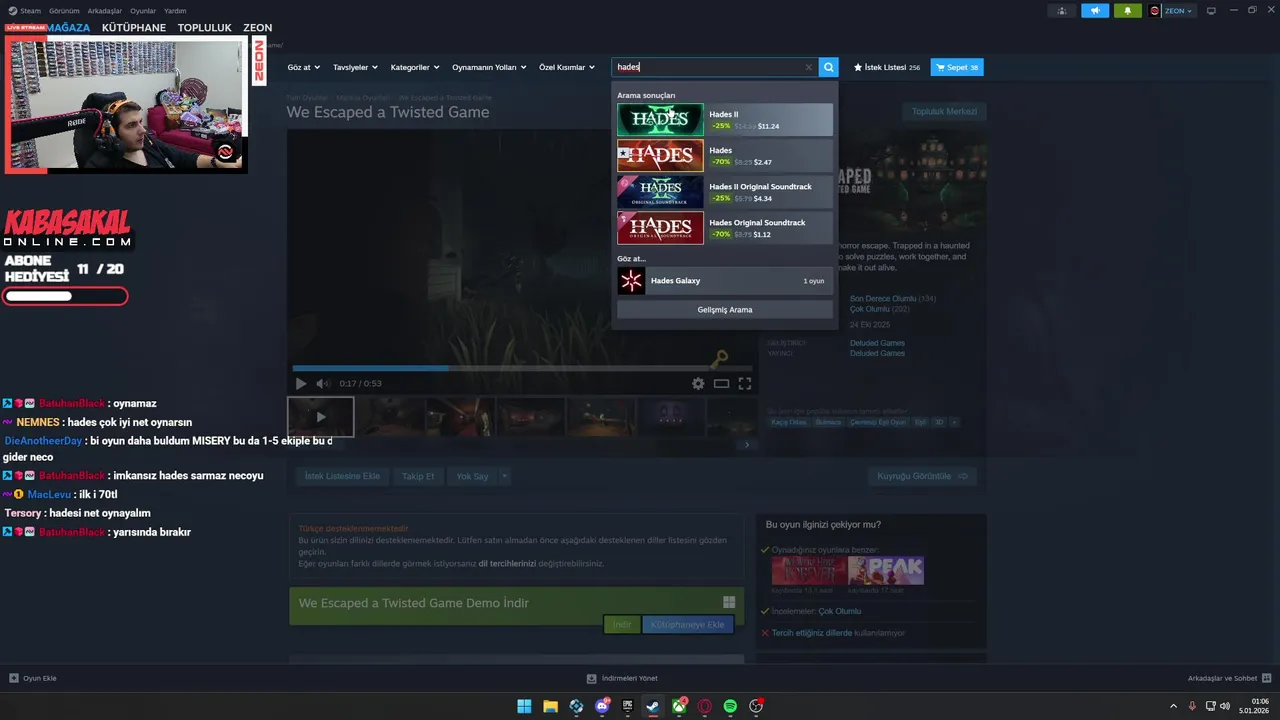
Task: Open Discord from the taskbar
Action: [x=602, y=706]
